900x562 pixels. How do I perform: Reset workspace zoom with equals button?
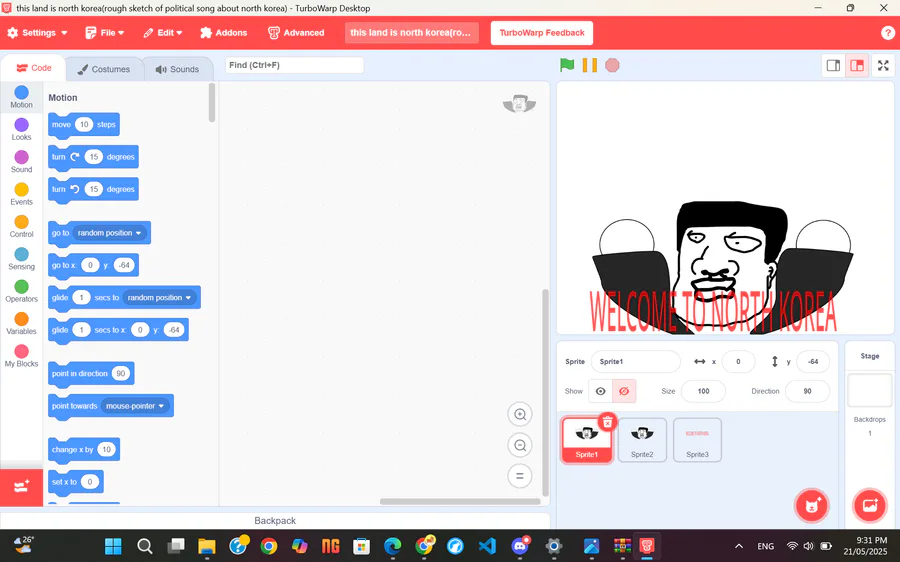click(520, 476)
